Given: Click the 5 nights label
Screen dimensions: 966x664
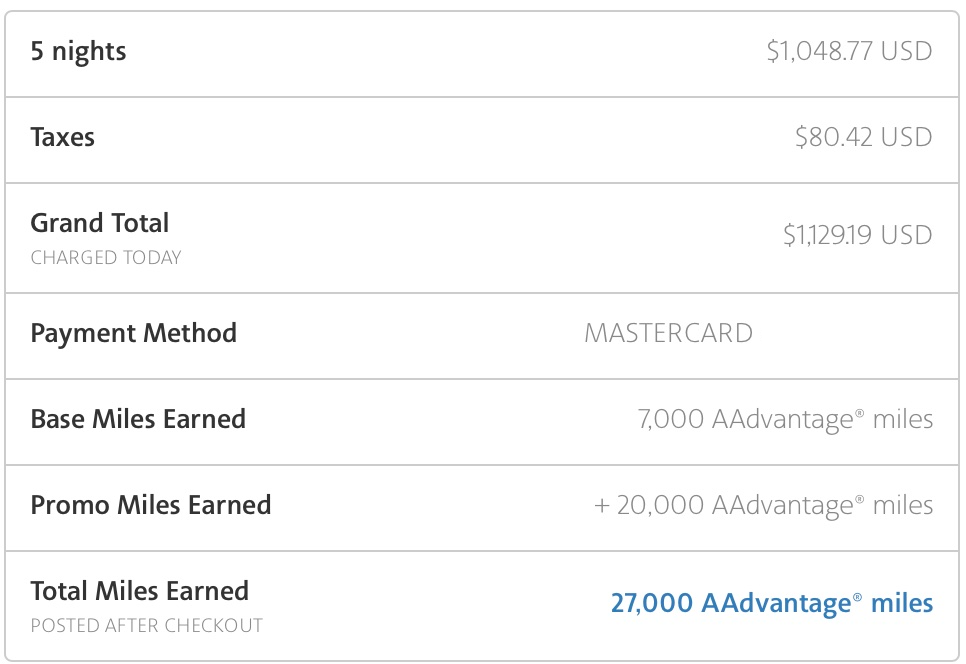Looking at the screenshot, I should 78,51.
